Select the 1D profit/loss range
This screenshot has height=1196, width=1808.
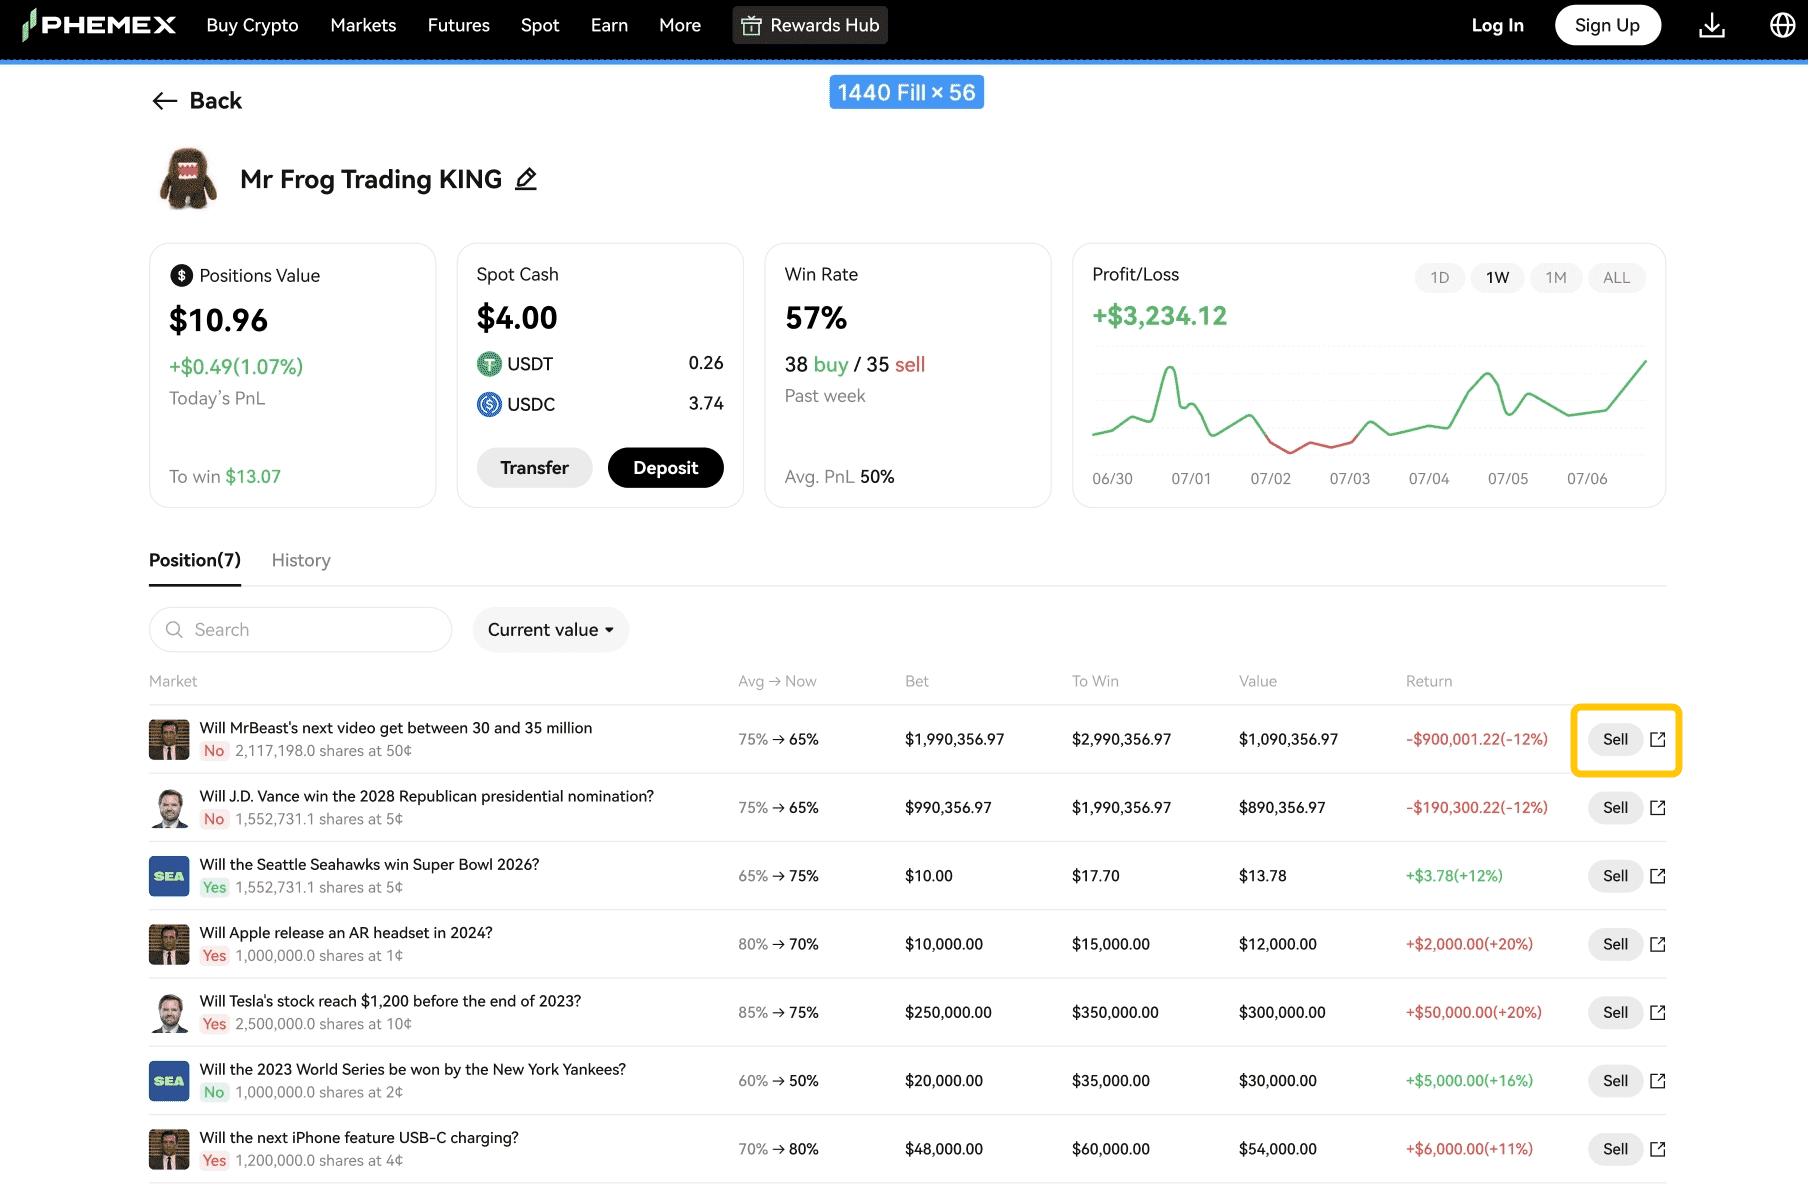click(x=1439, y=278)
